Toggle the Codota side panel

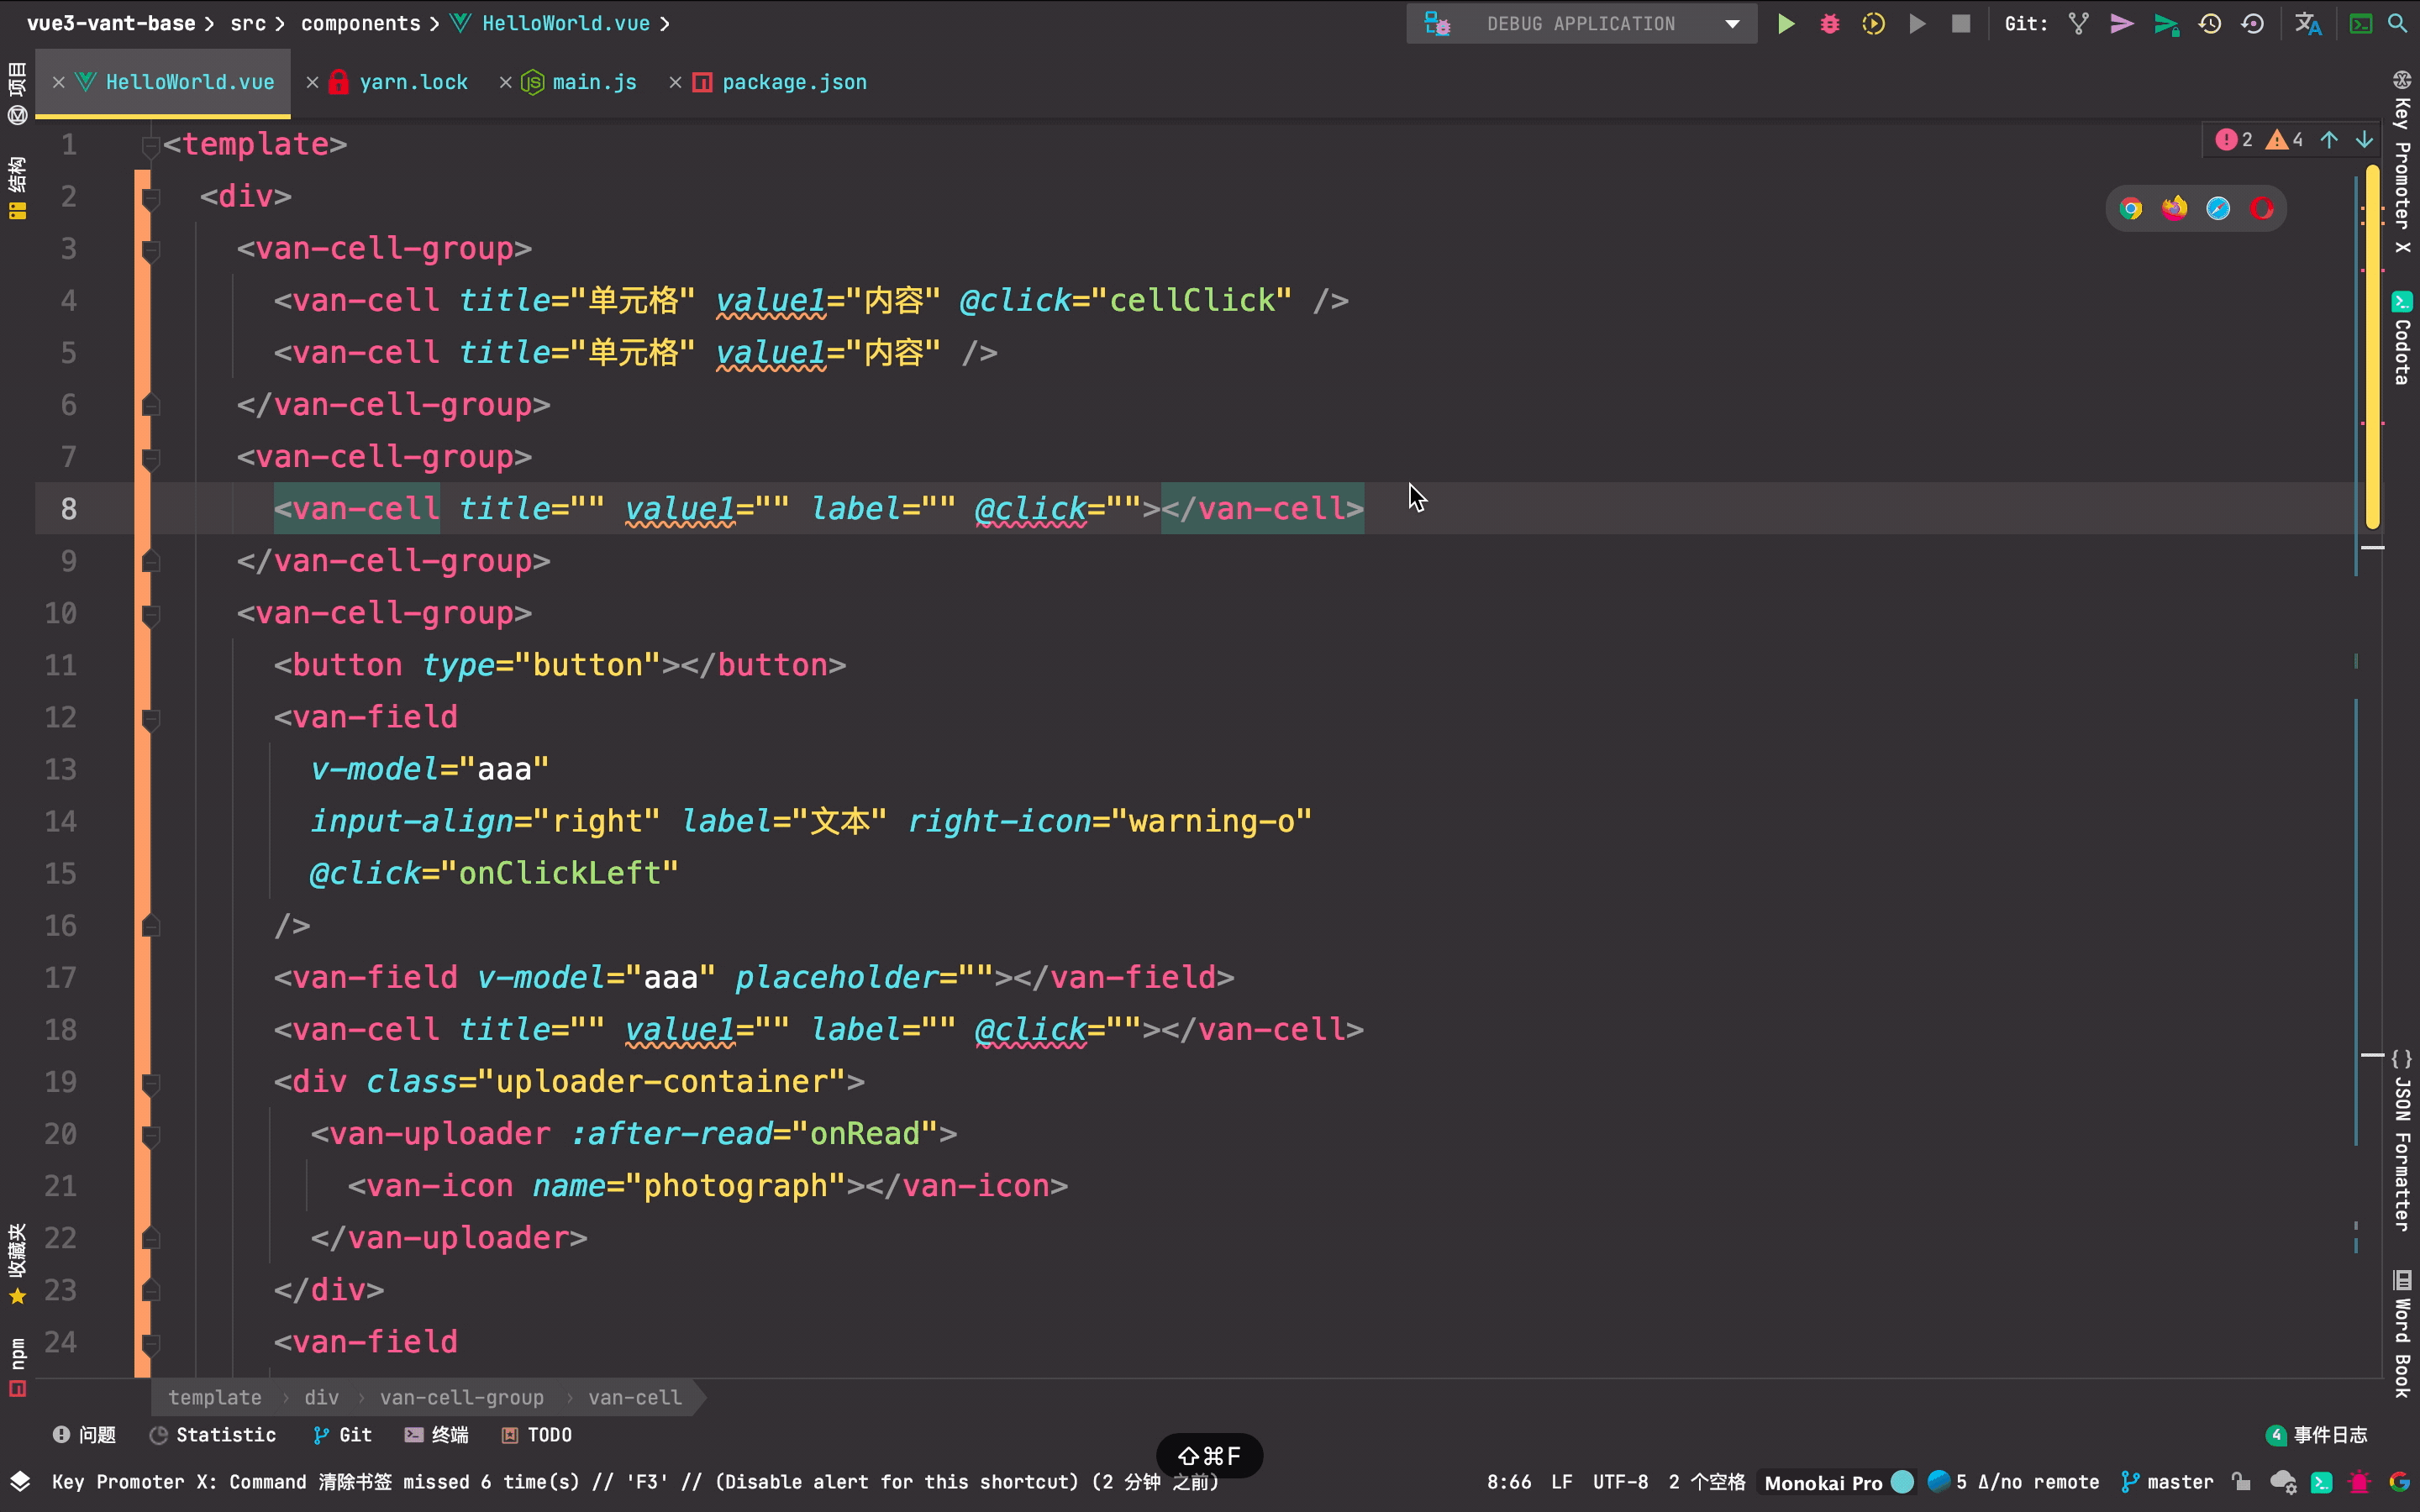pyautogui.click(x=2402, y=340)
